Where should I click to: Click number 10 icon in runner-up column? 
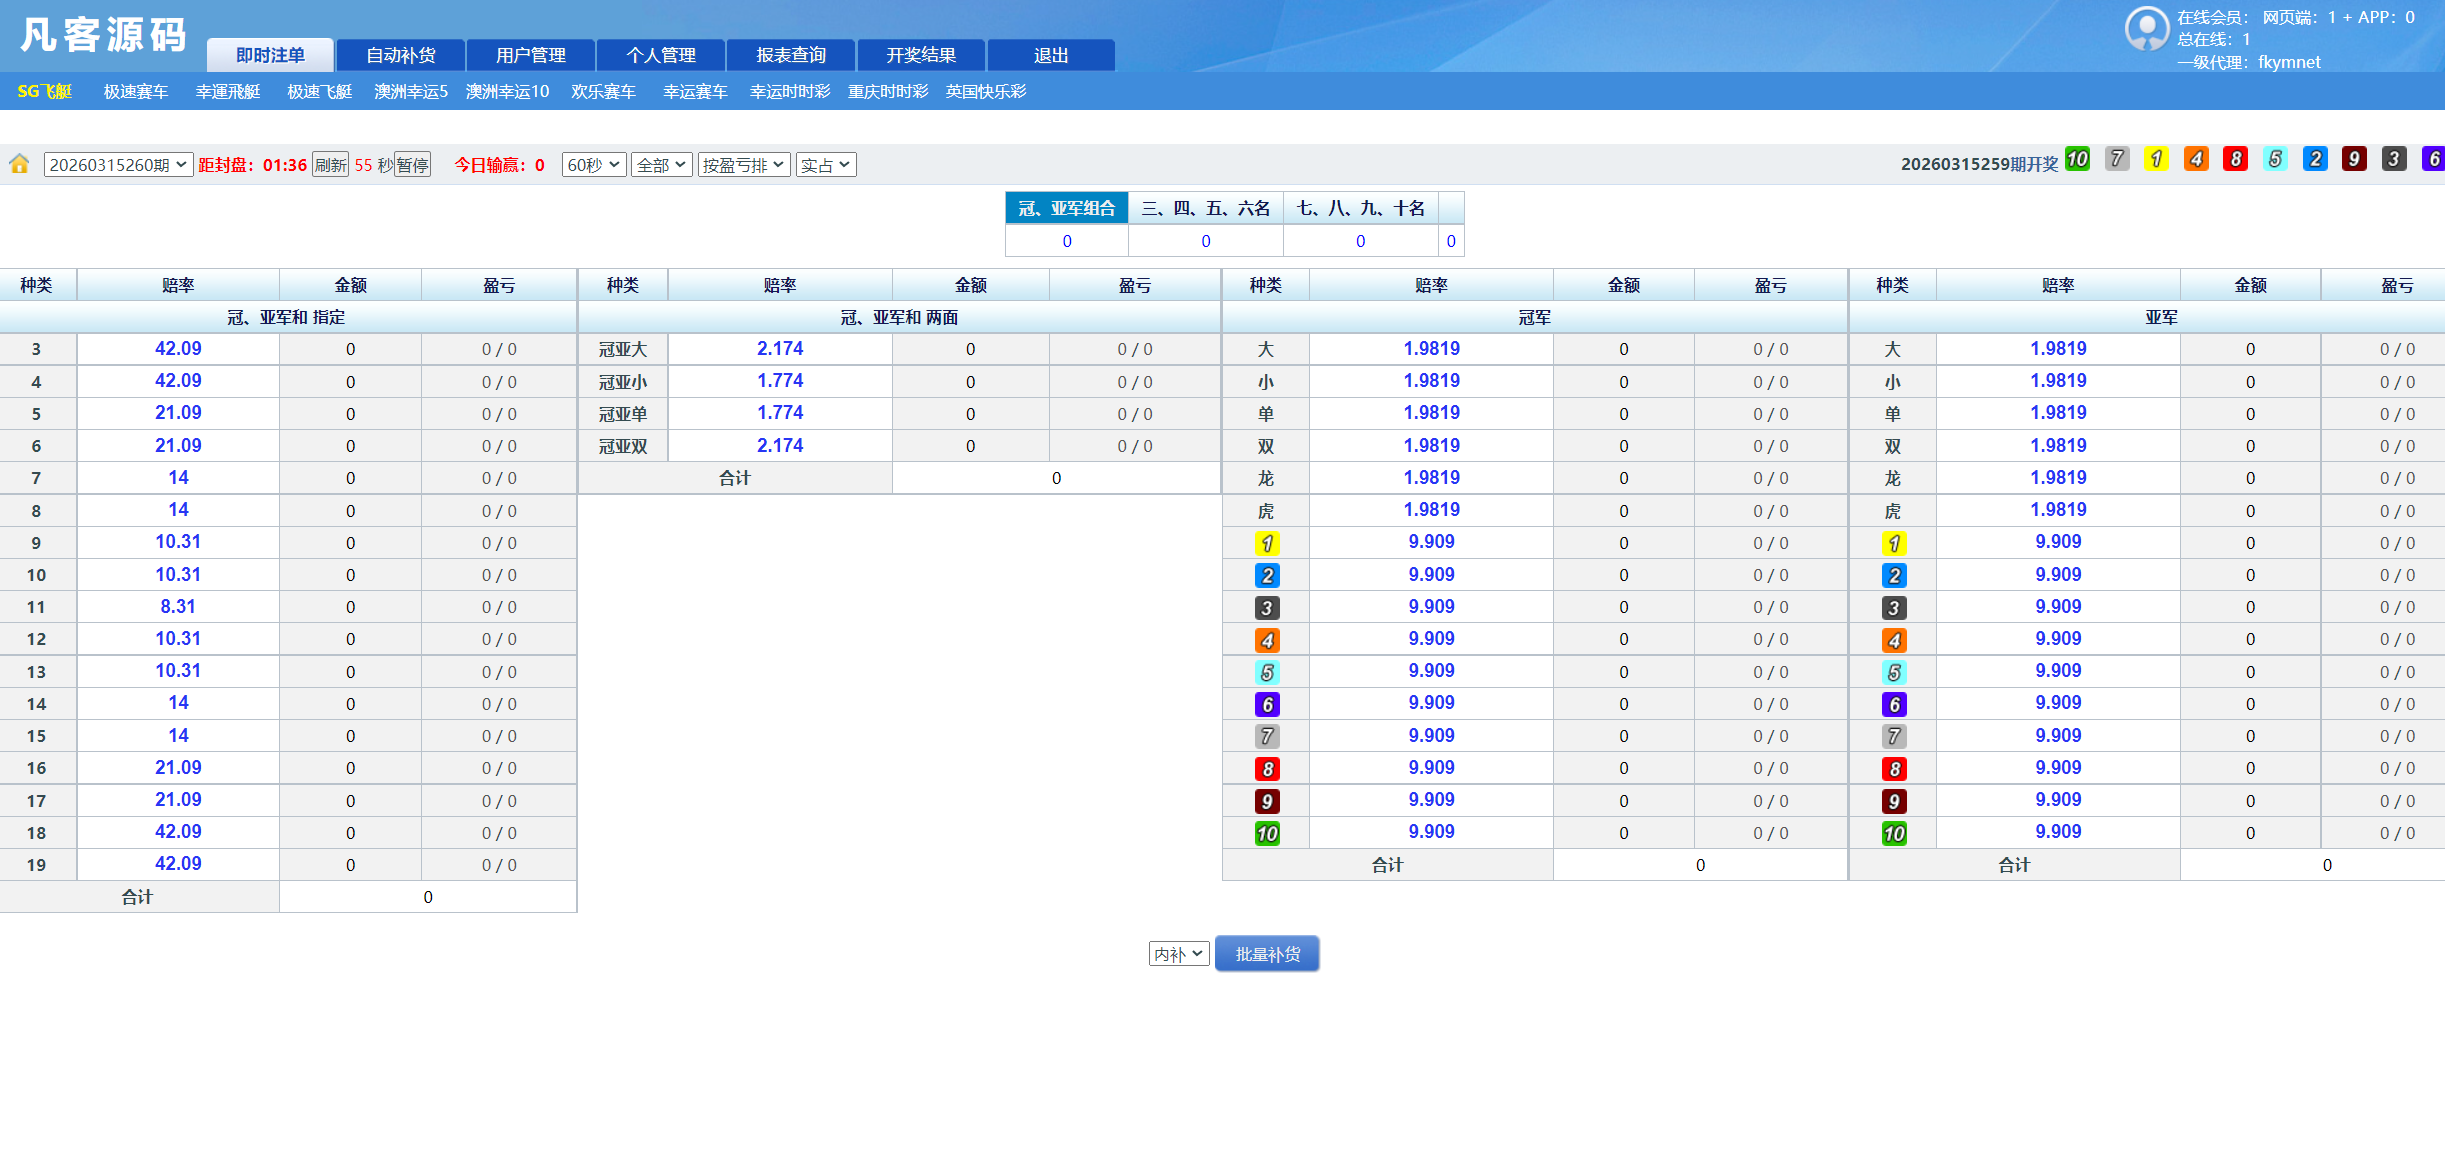click(1892, 832)
